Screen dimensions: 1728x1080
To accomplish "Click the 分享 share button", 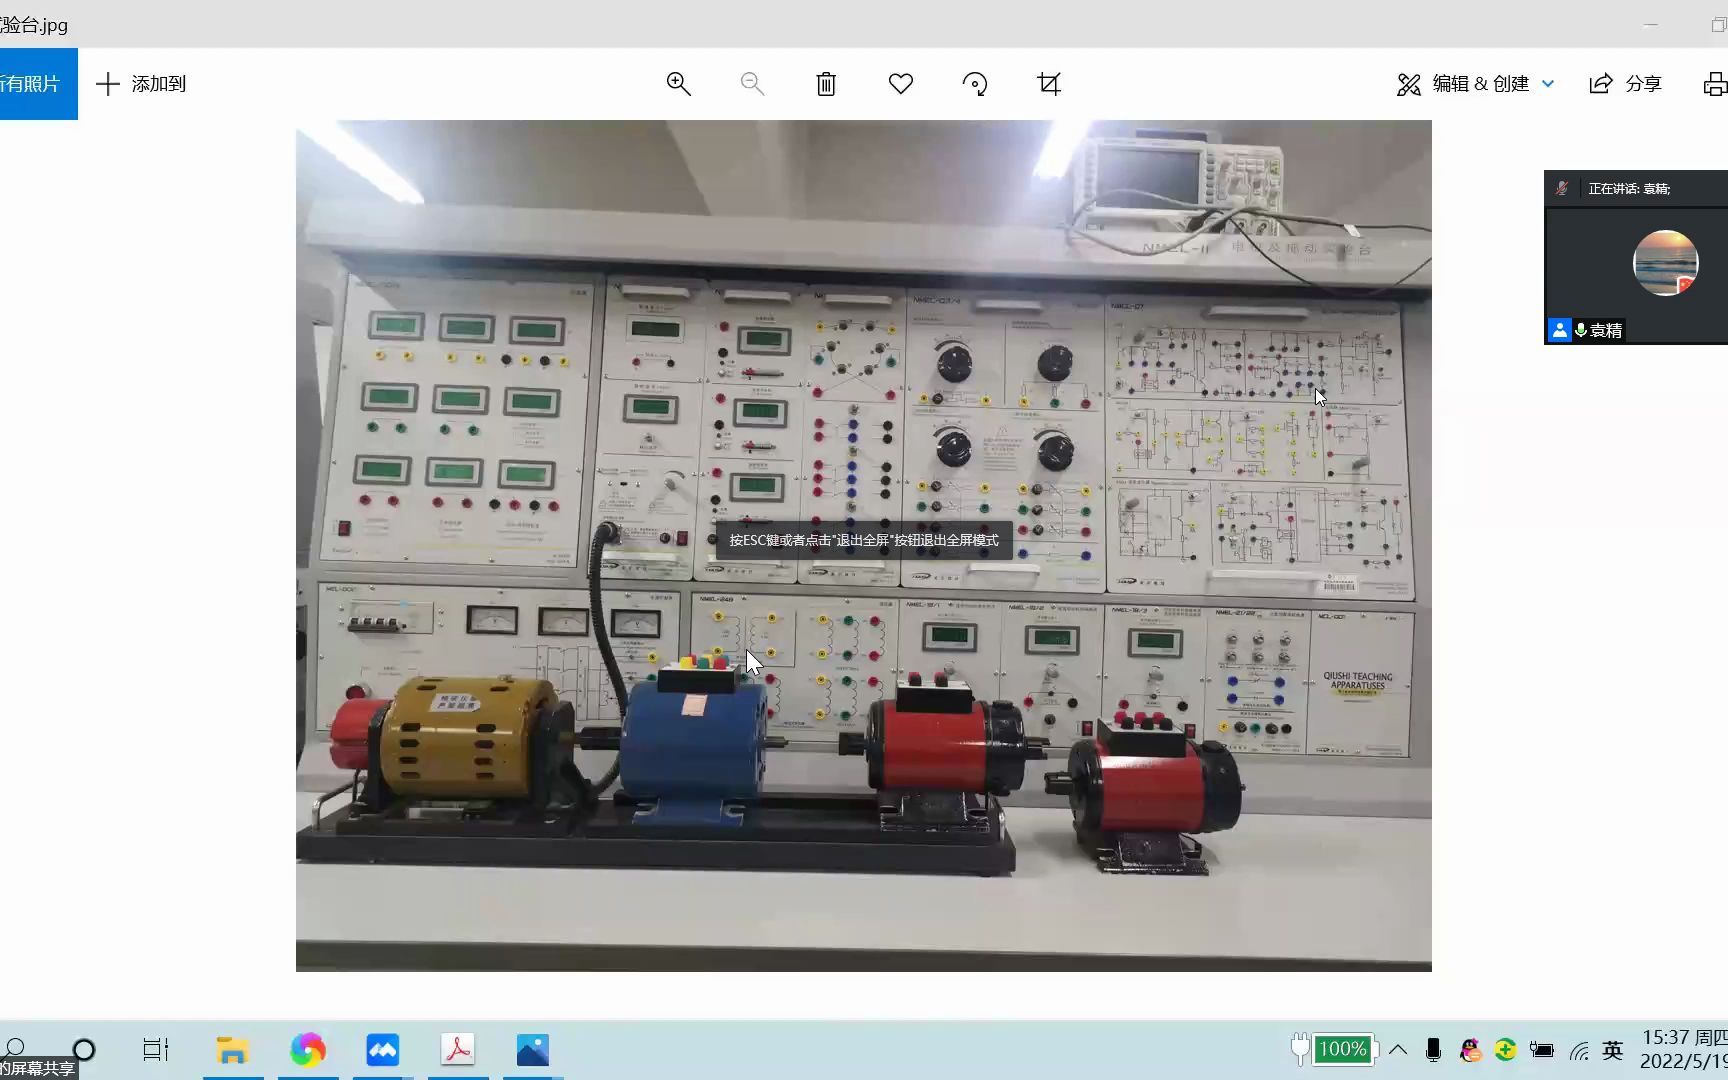I will (1626, 84).
